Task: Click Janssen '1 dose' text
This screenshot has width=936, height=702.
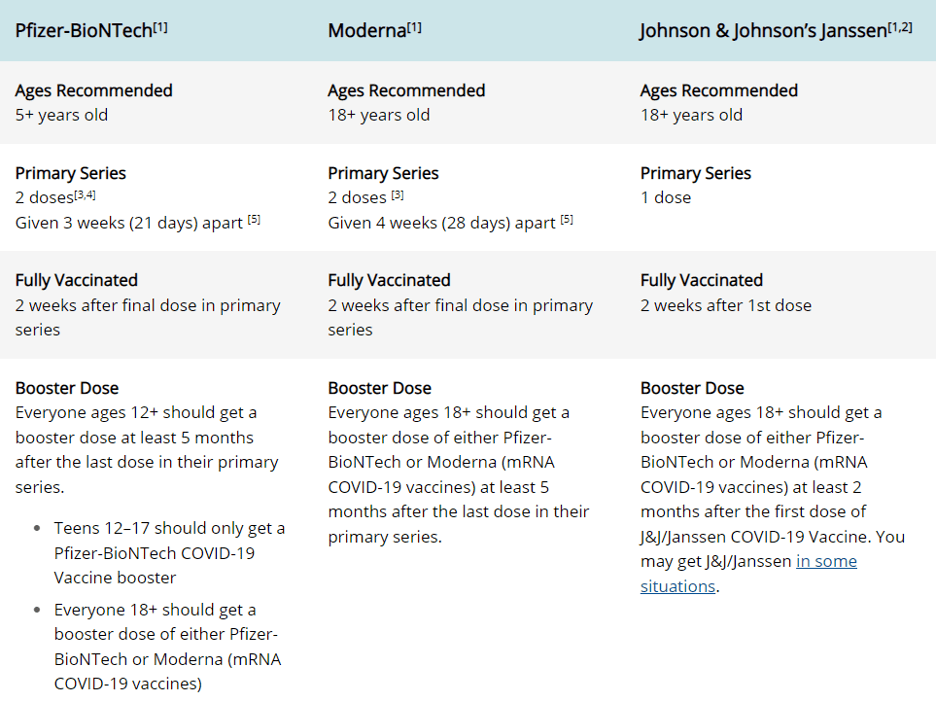Action: (665, 197)
